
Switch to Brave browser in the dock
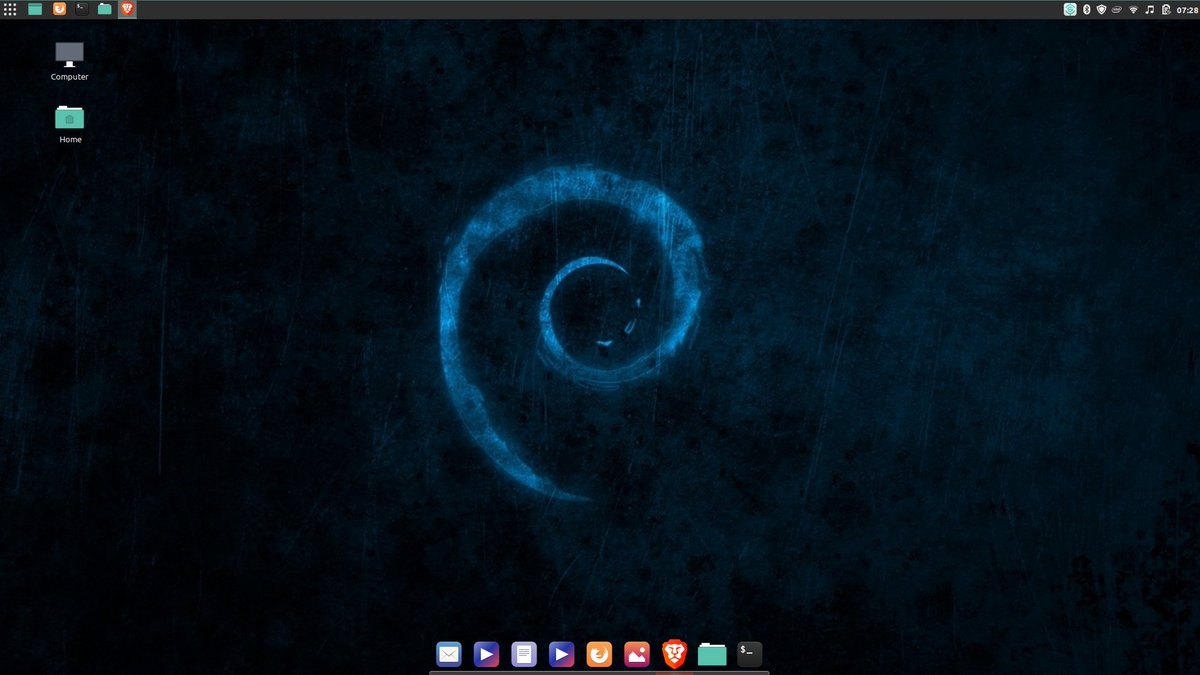(x=674, y=654)
